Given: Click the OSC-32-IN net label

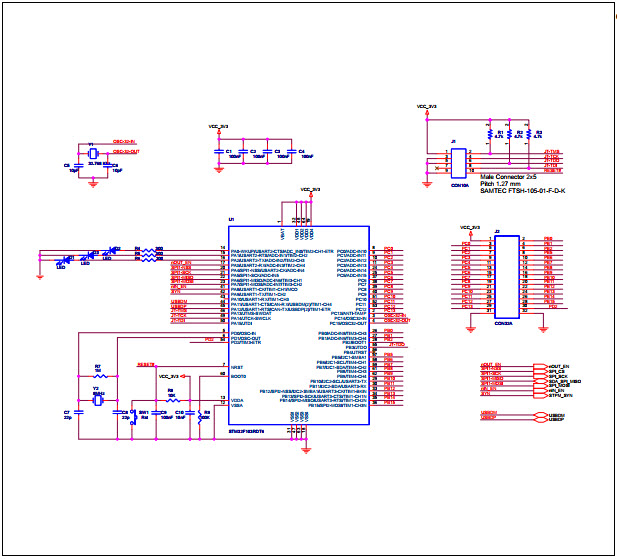Looking at the screenshot, I should (125, 143).
